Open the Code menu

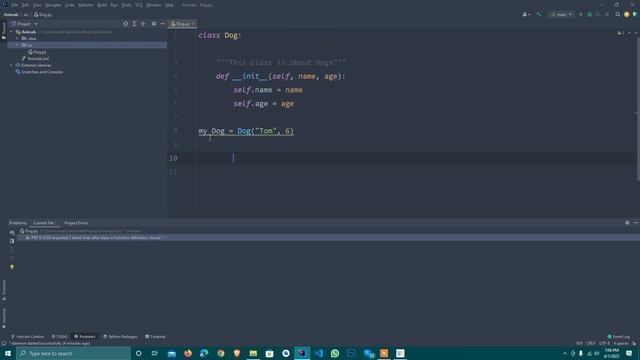click(70, 5)
